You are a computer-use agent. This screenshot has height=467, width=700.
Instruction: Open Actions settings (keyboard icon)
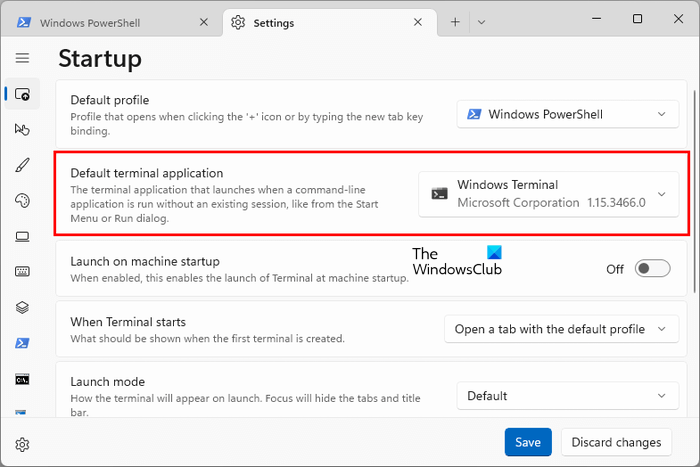click(x=22, y=272)
